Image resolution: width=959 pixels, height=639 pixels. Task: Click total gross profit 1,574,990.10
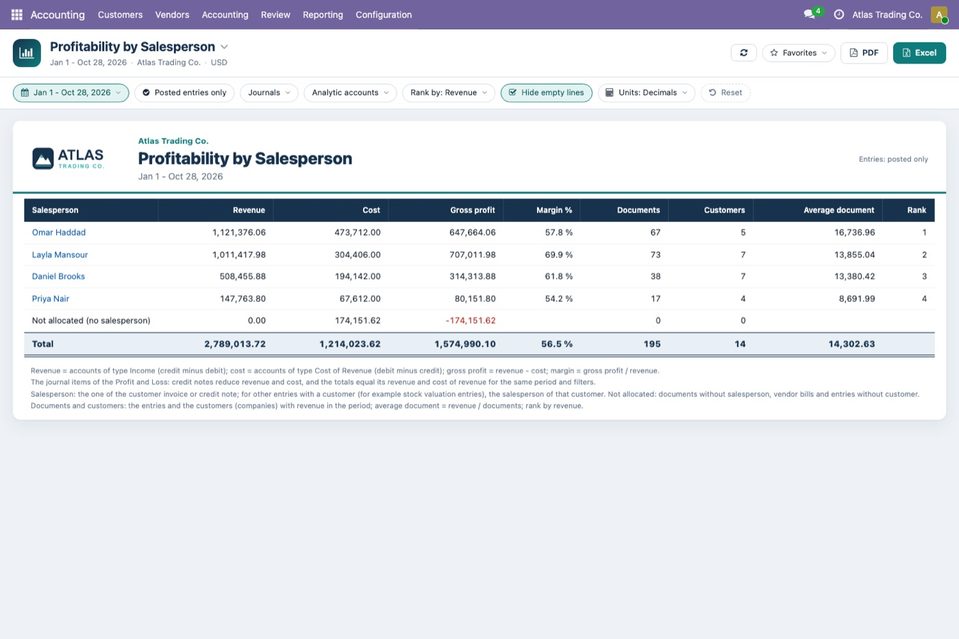click(x=465, y=344)
